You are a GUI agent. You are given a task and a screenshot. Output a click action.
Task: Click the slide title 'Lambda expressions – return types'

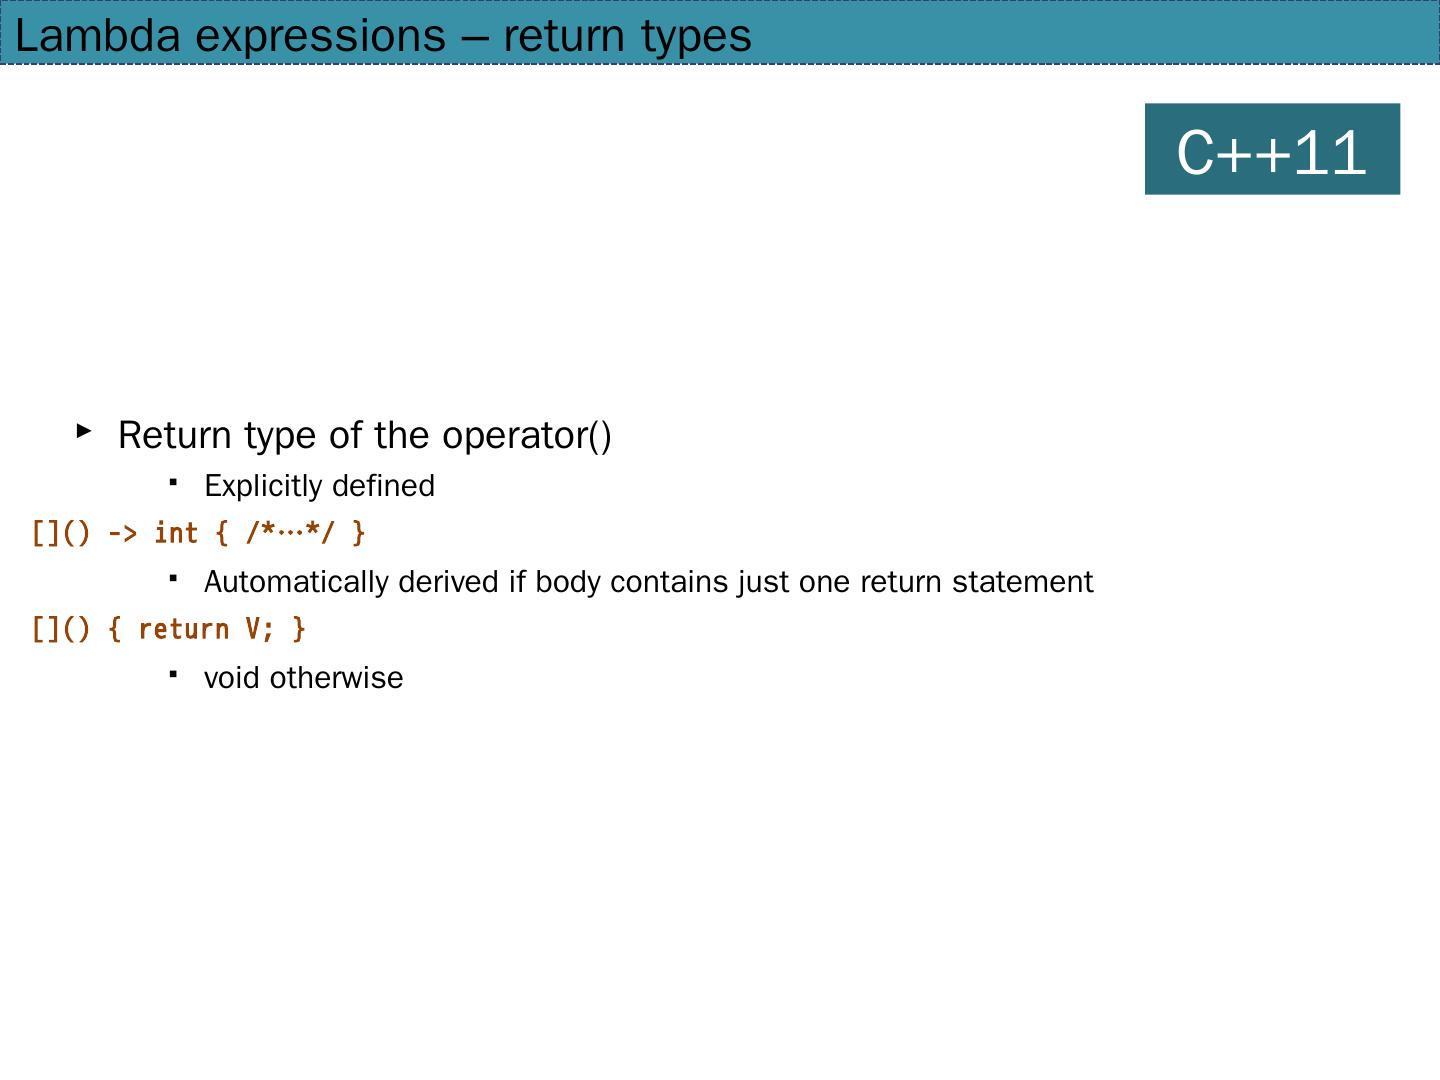click(x=383, y=36)
